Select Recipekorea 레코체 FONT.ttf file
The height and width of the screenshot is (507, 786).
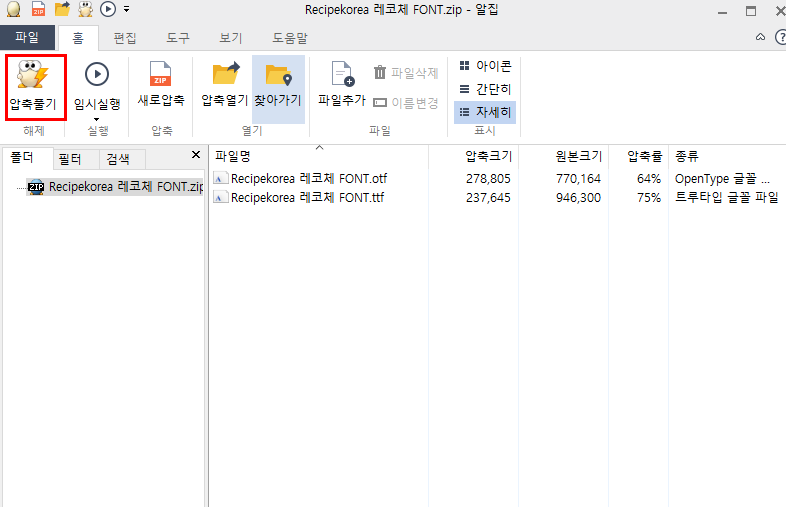click(307, 198)
